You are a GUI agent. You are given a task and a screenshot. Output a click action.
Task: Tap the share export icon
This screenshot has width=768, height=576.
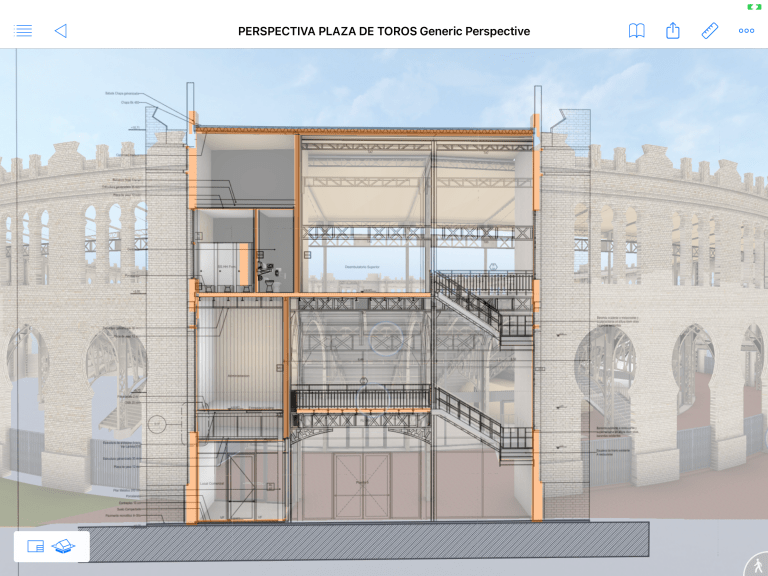pos(673,31)
